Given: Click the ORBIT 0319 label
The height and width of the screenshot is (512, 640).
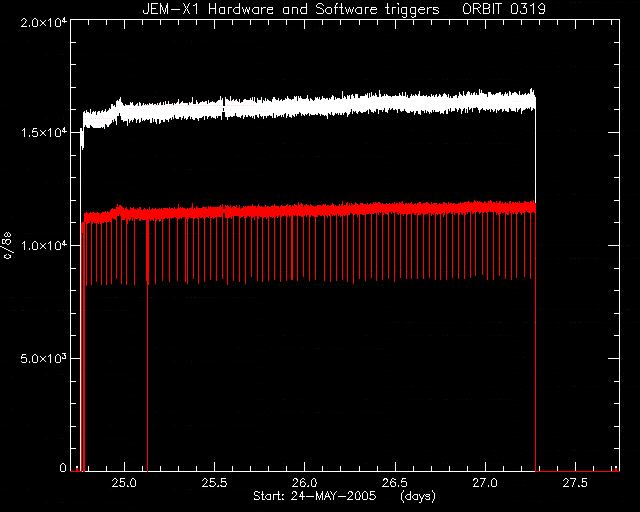Looking at the screenshot, I should (504, 9).
